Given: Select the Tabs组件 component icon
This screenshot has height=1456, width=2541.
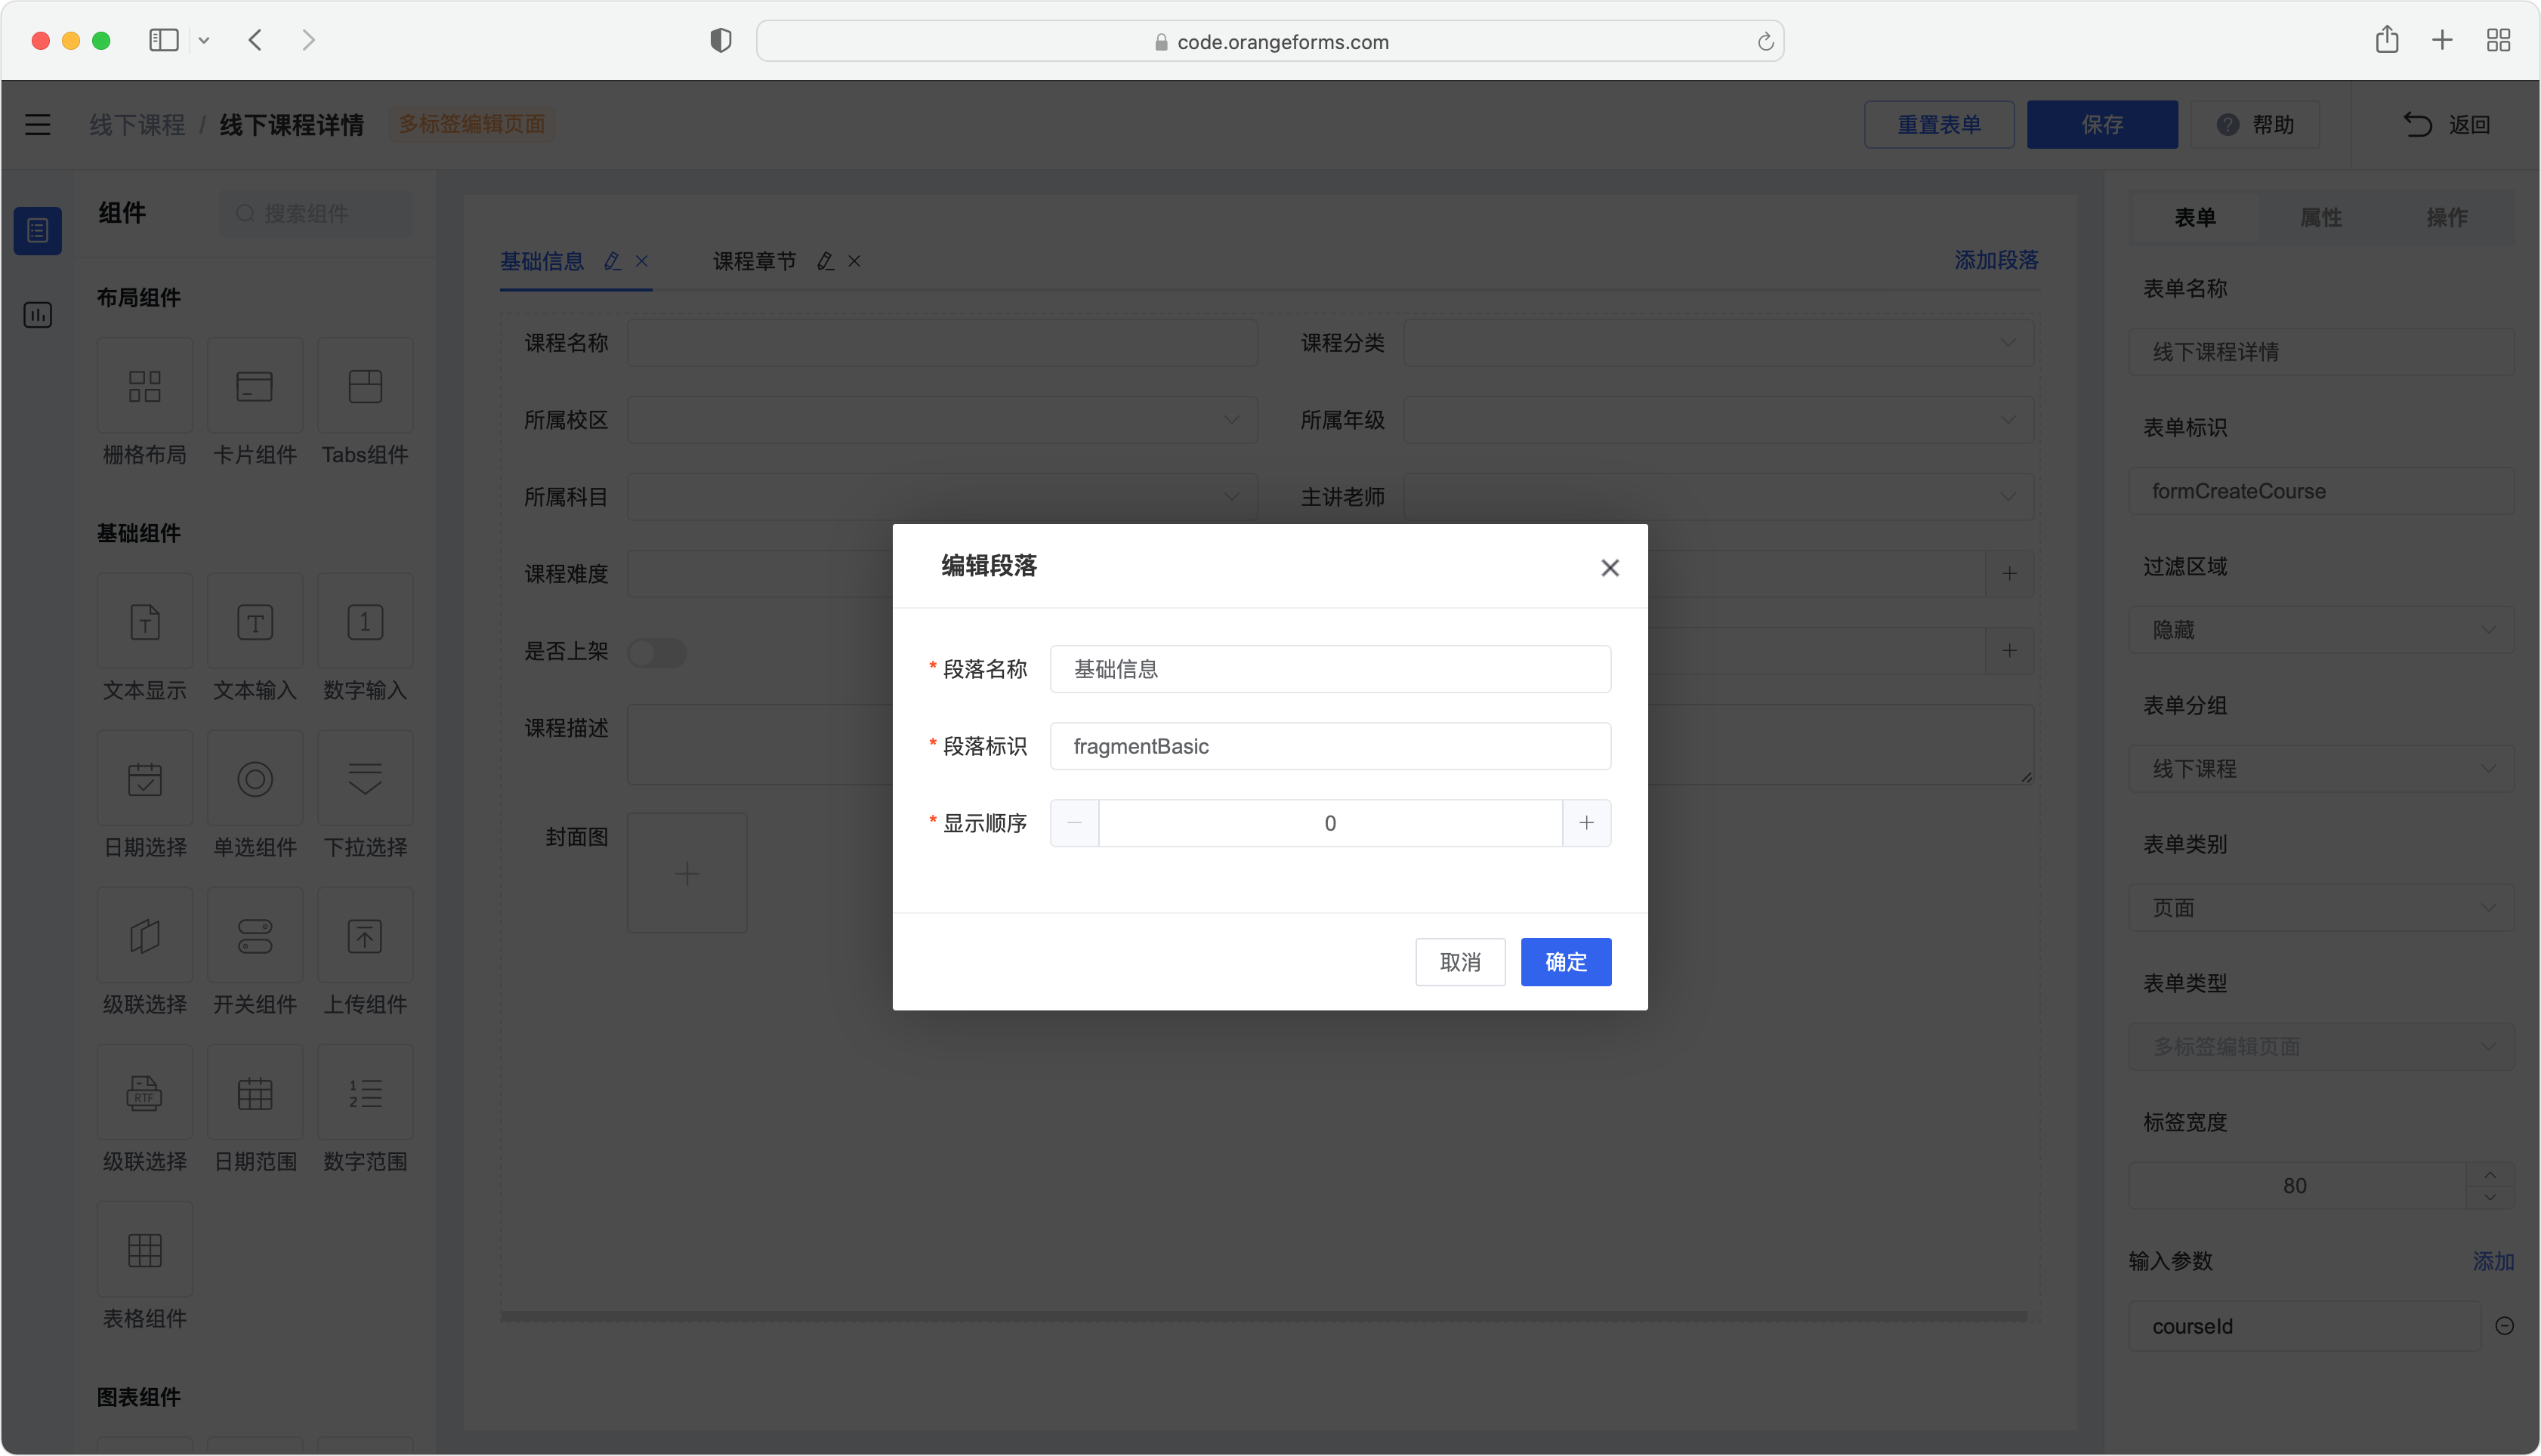Looking at the screenshot, I should click(364, 386).
